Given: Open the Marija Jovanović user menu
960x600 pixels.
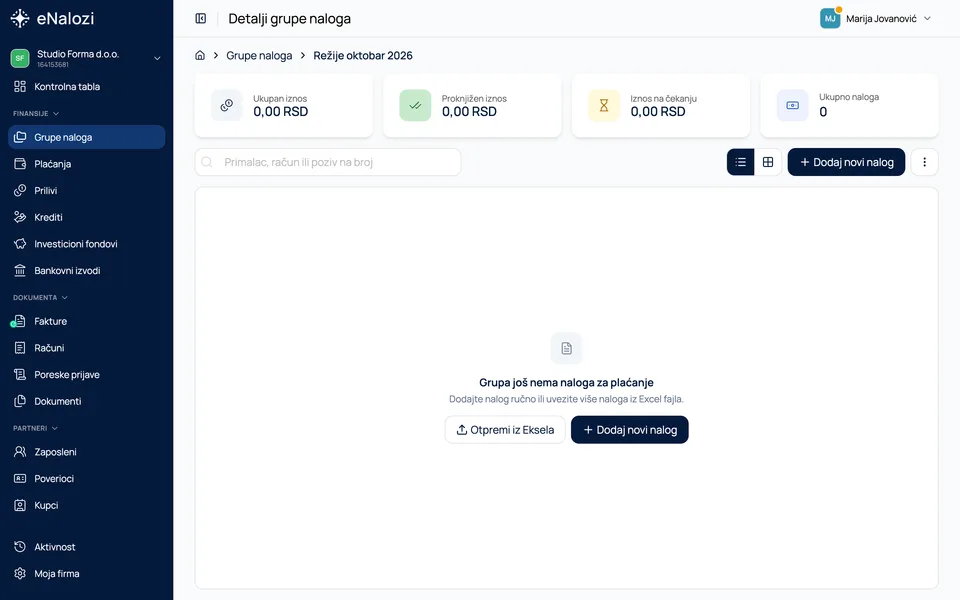Looking at the screenshot, I should tap(876, 18).
